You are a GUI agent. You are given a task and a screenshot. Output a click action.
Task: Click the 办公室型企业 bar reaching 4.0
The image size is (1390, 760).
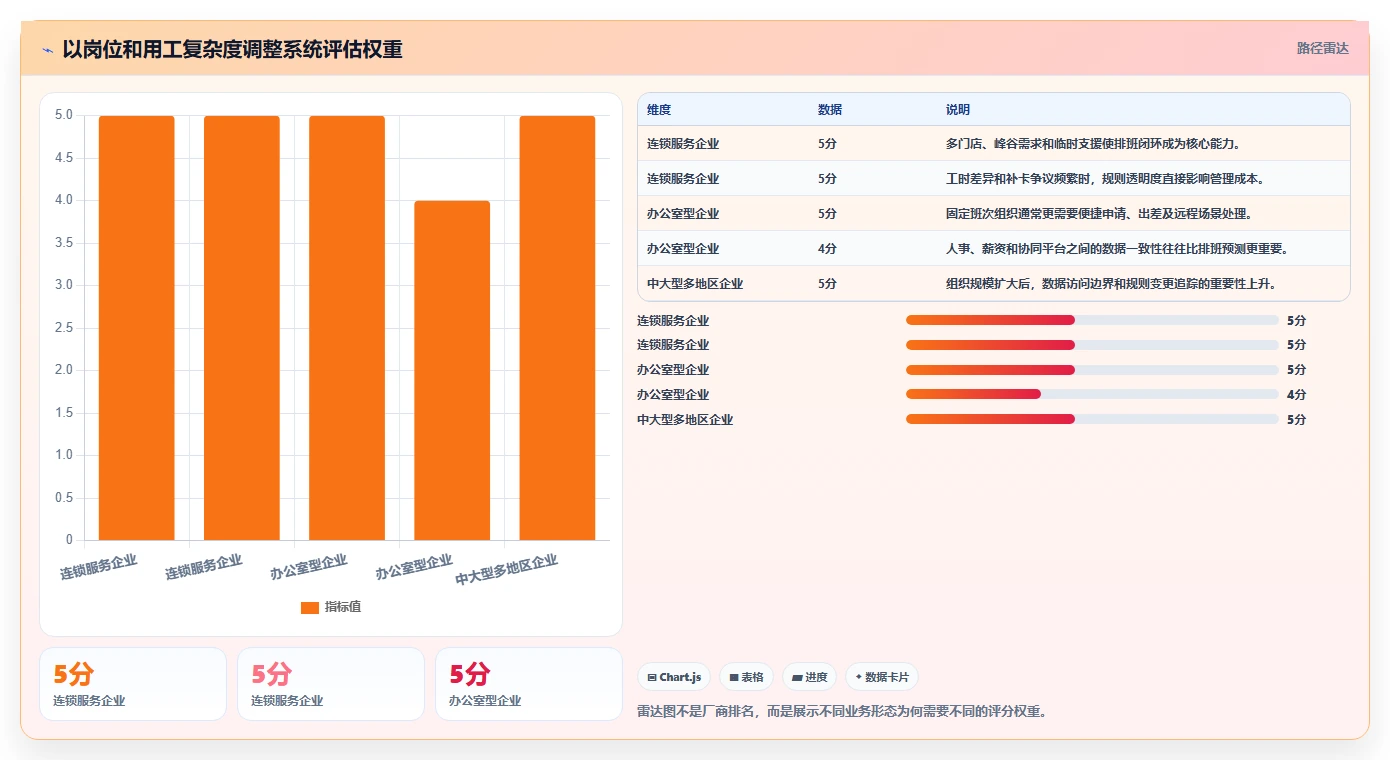pyautogui.click(x=452, y=370)
